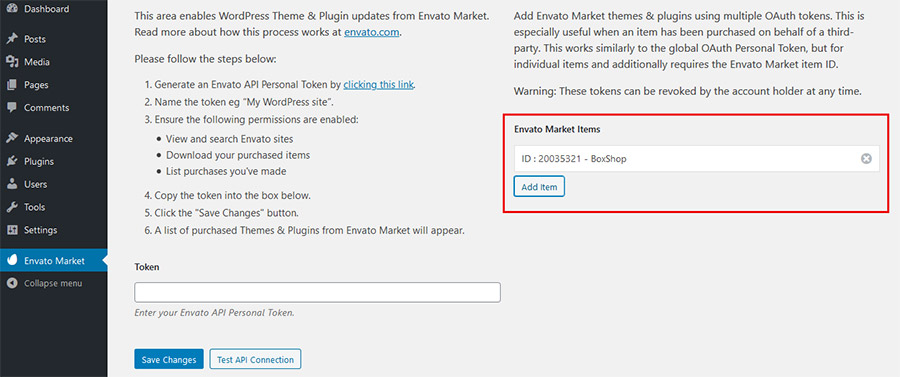Click the Posts pushpin icon

12,39
